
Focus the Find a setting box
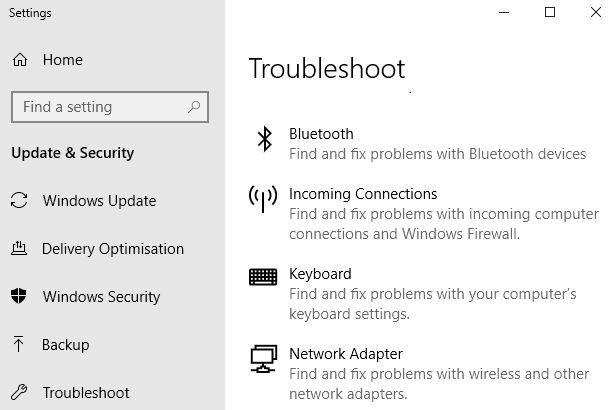click(100, 107)
